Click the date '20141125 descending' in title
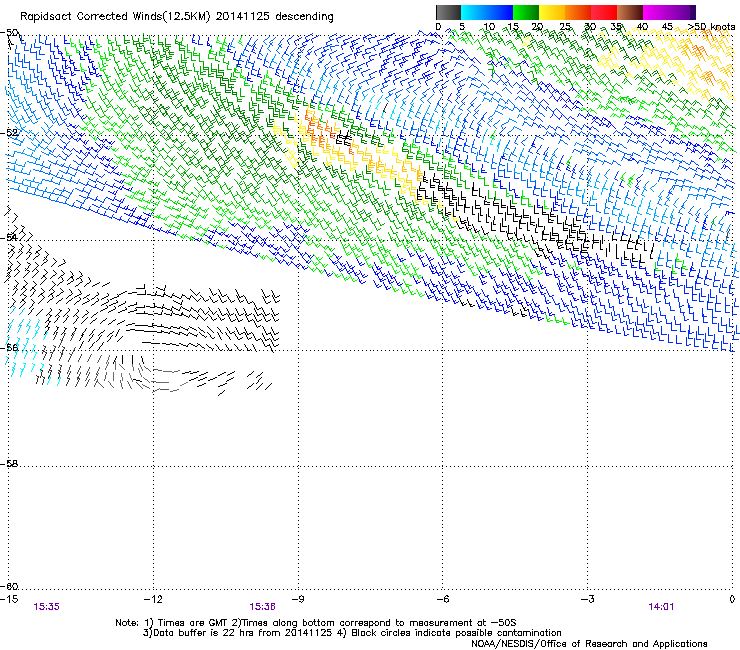The width and height of the screenshot is (740, 650). [x=275, y=17]
